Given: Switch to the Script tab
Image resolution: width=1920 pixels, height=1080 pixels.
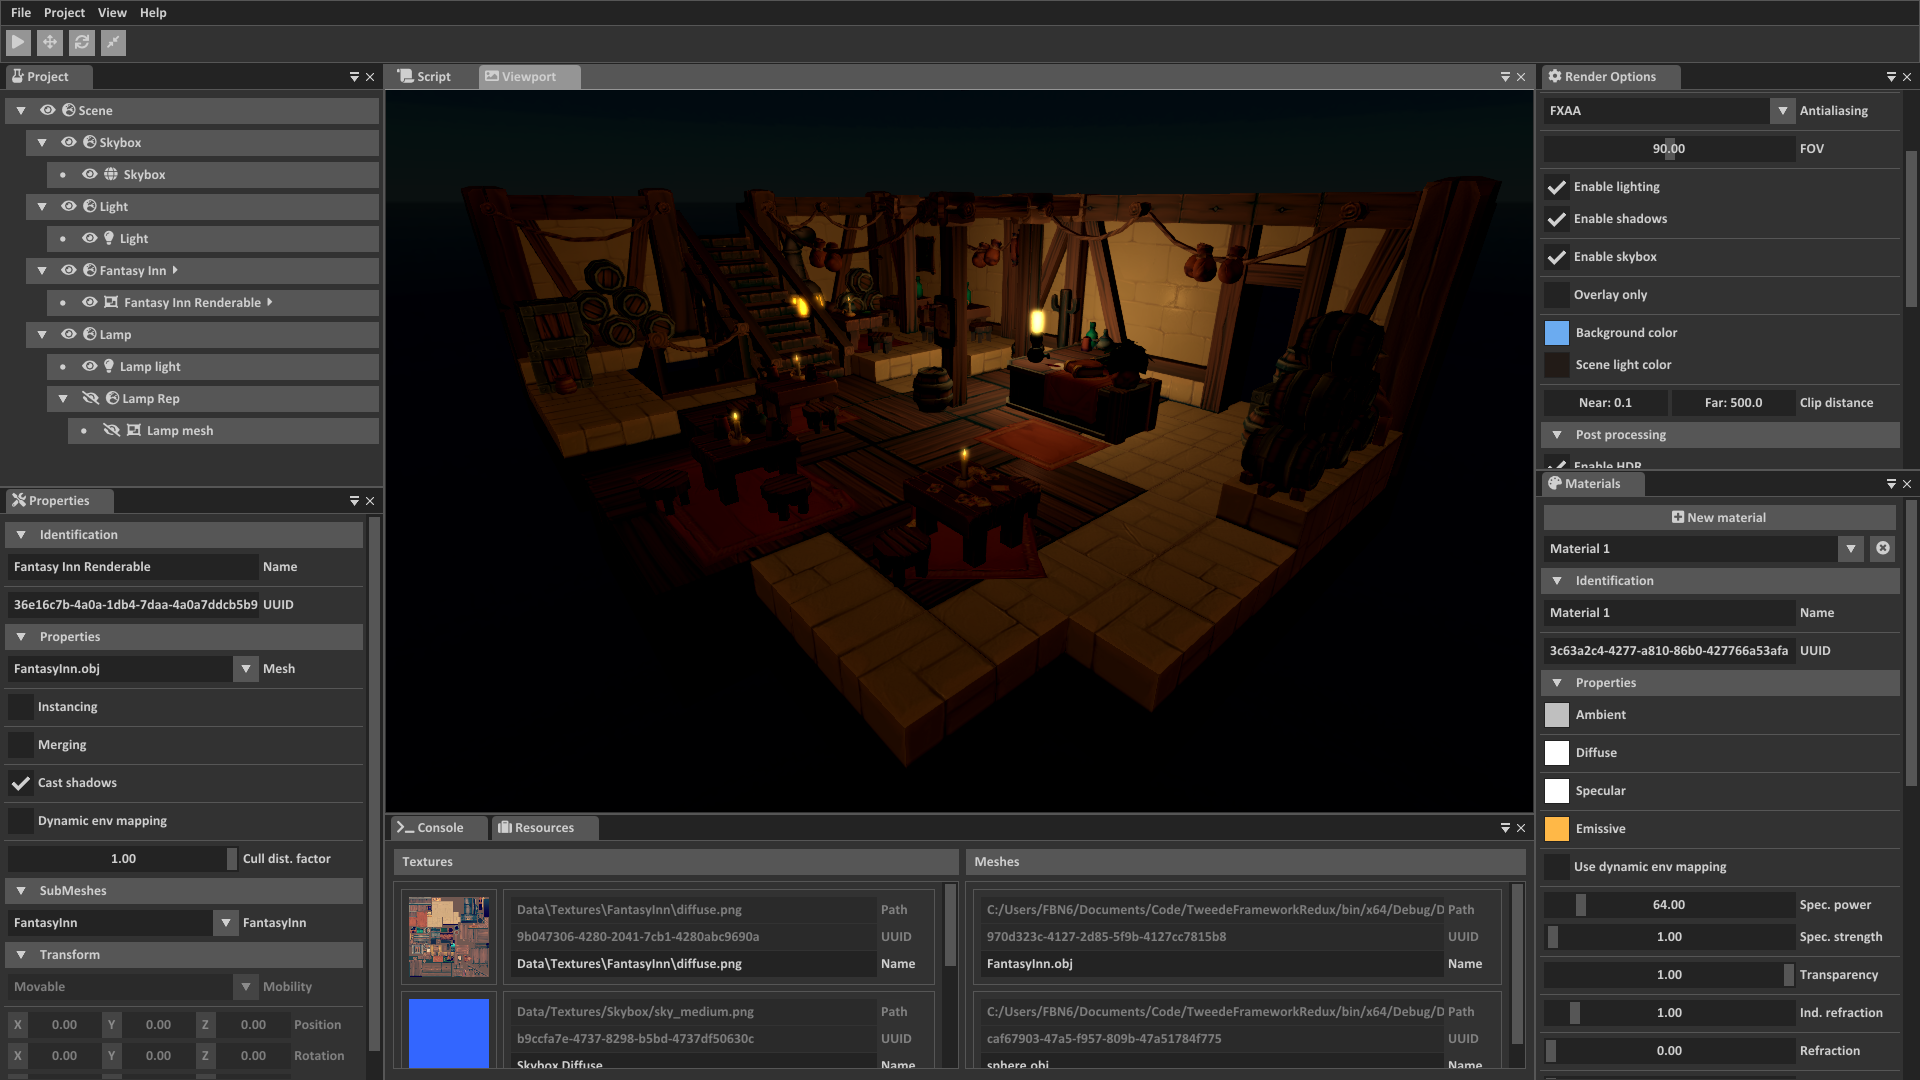Looking at the screenshot, I should (x=425, y=77).
